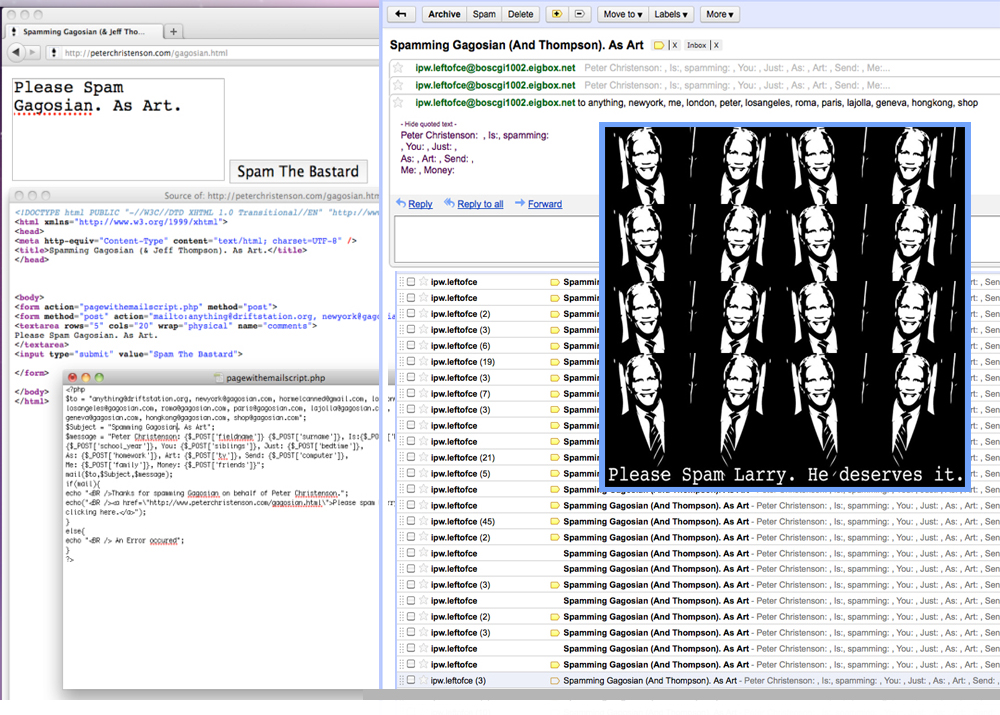
Task: Click the quick reply box below the message
Action: tap(497, 239)
